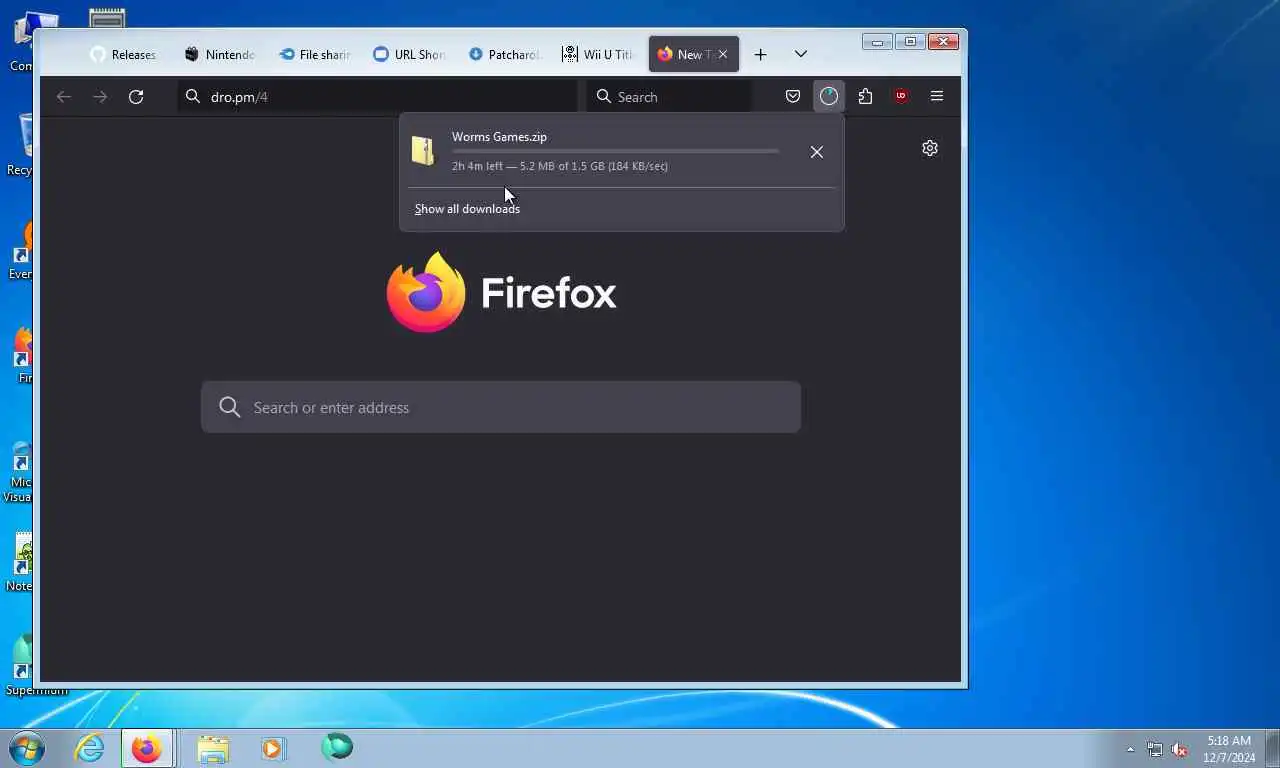
Task: Open new tab page settings gear
Action: [930, 148]
